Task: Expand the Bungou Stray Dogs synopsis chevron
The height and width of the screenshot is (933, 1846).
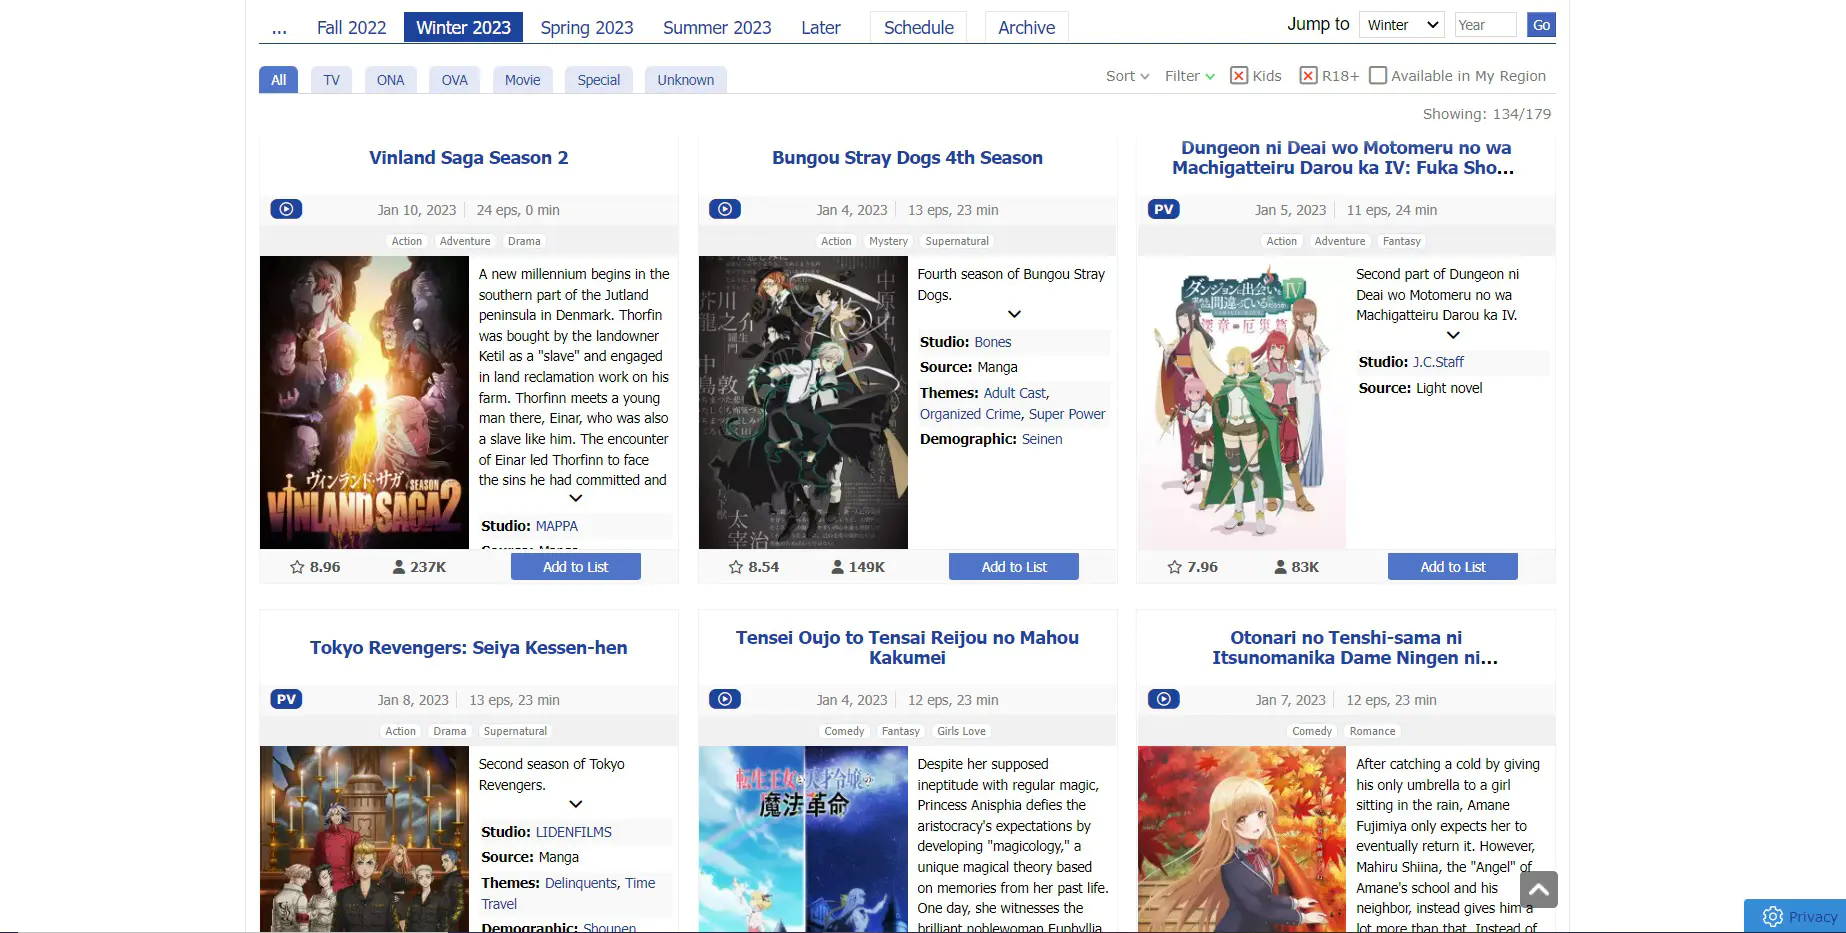Action: pyautogui.click(x=1014, y=314)
